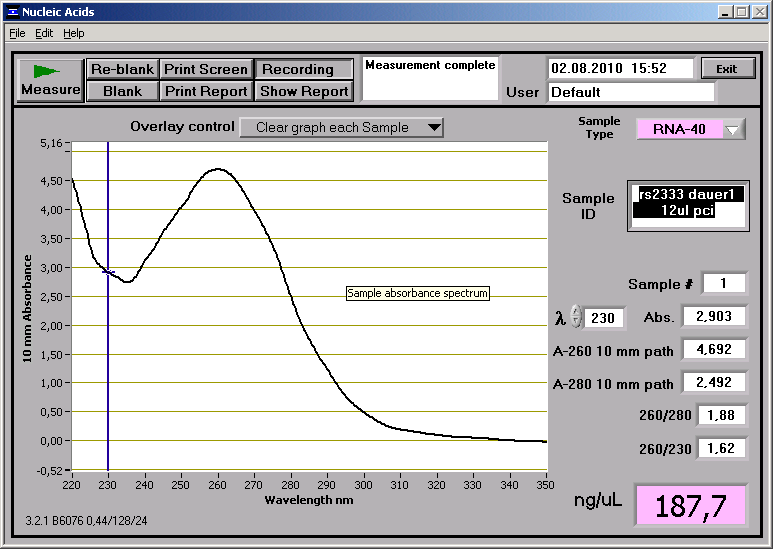Viewport: 773px width, 549px height.
Task: Click Print Report
Action: 205,91
